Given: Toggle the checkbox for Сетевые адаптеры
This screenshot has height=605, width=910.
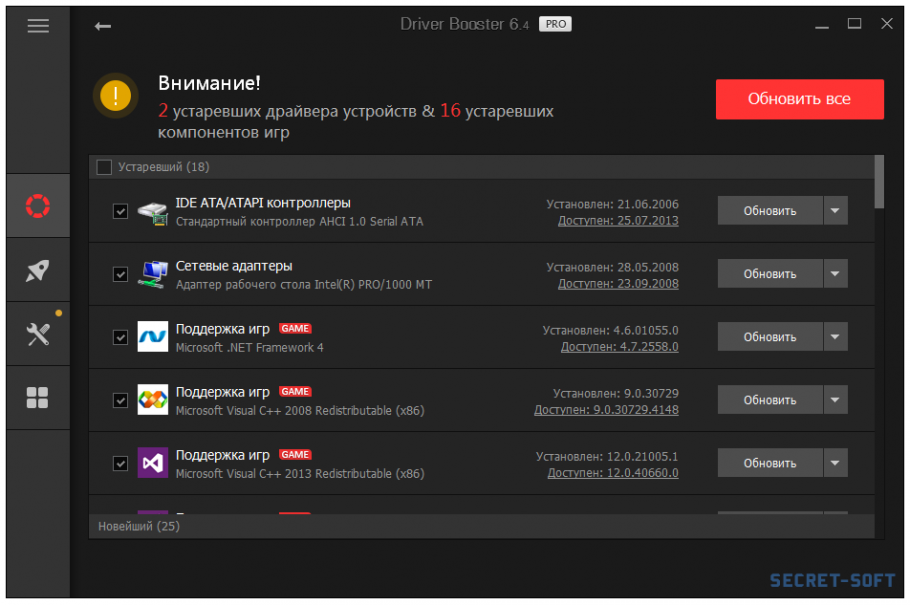Looking at the screenshot, I should tap(120, 274).
